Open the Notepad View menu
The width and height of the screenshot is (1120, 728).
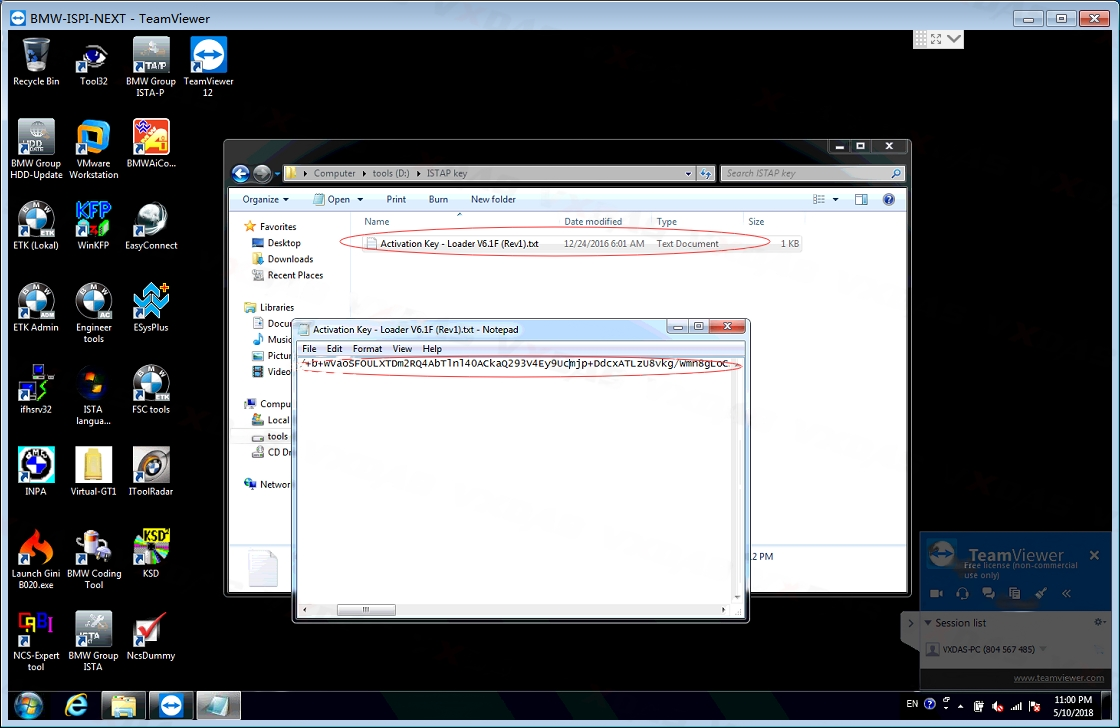(402, 349)
